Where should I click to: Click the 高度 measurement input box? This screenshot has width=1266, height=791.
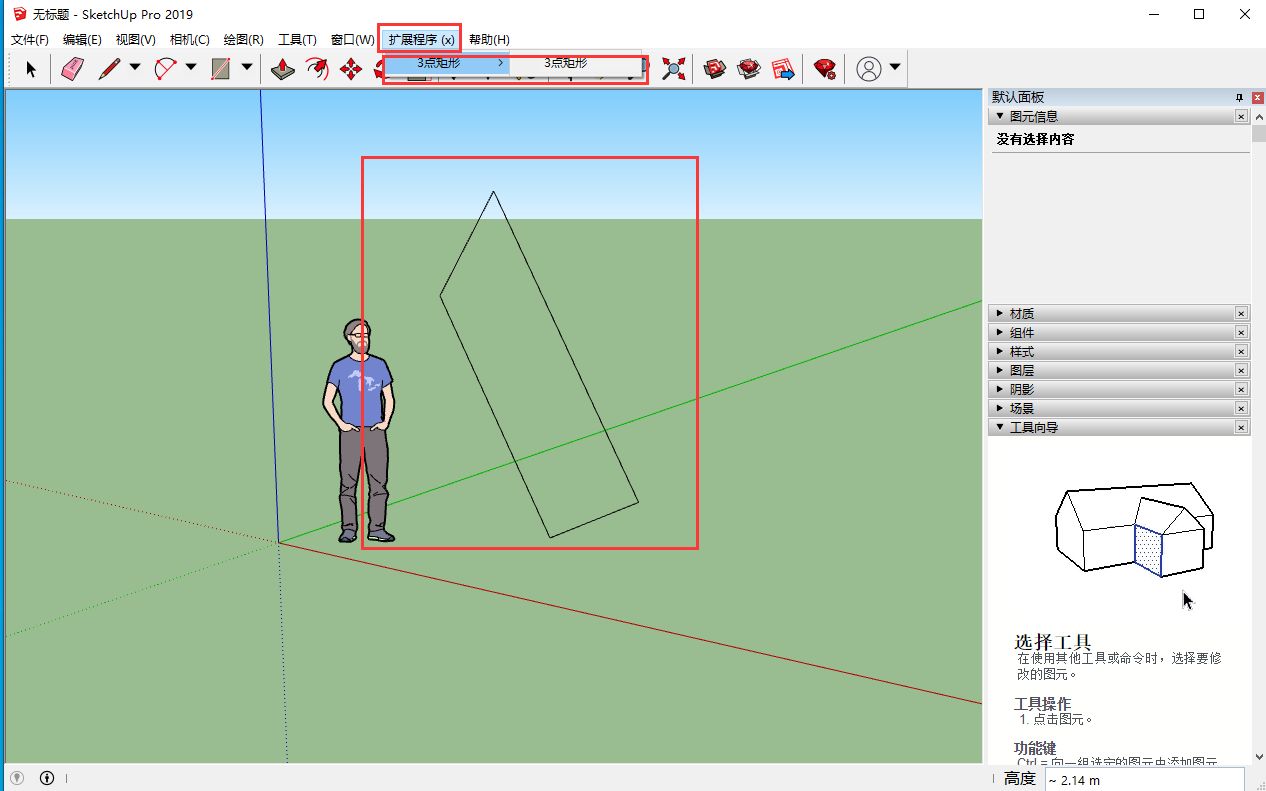[x=1144, y=780]
